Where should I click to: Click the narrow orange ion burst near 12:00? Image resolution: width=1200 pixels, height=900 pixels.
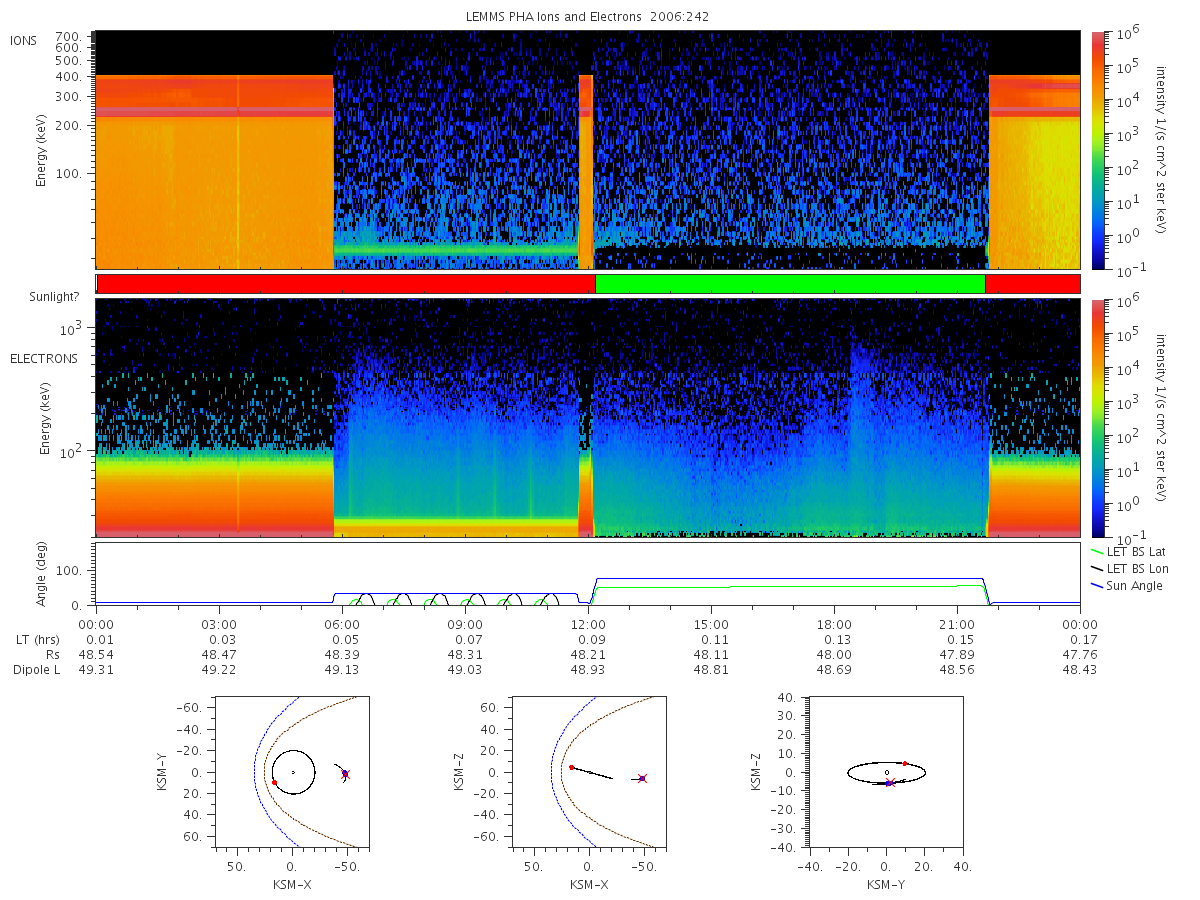(x=586, y=170)
